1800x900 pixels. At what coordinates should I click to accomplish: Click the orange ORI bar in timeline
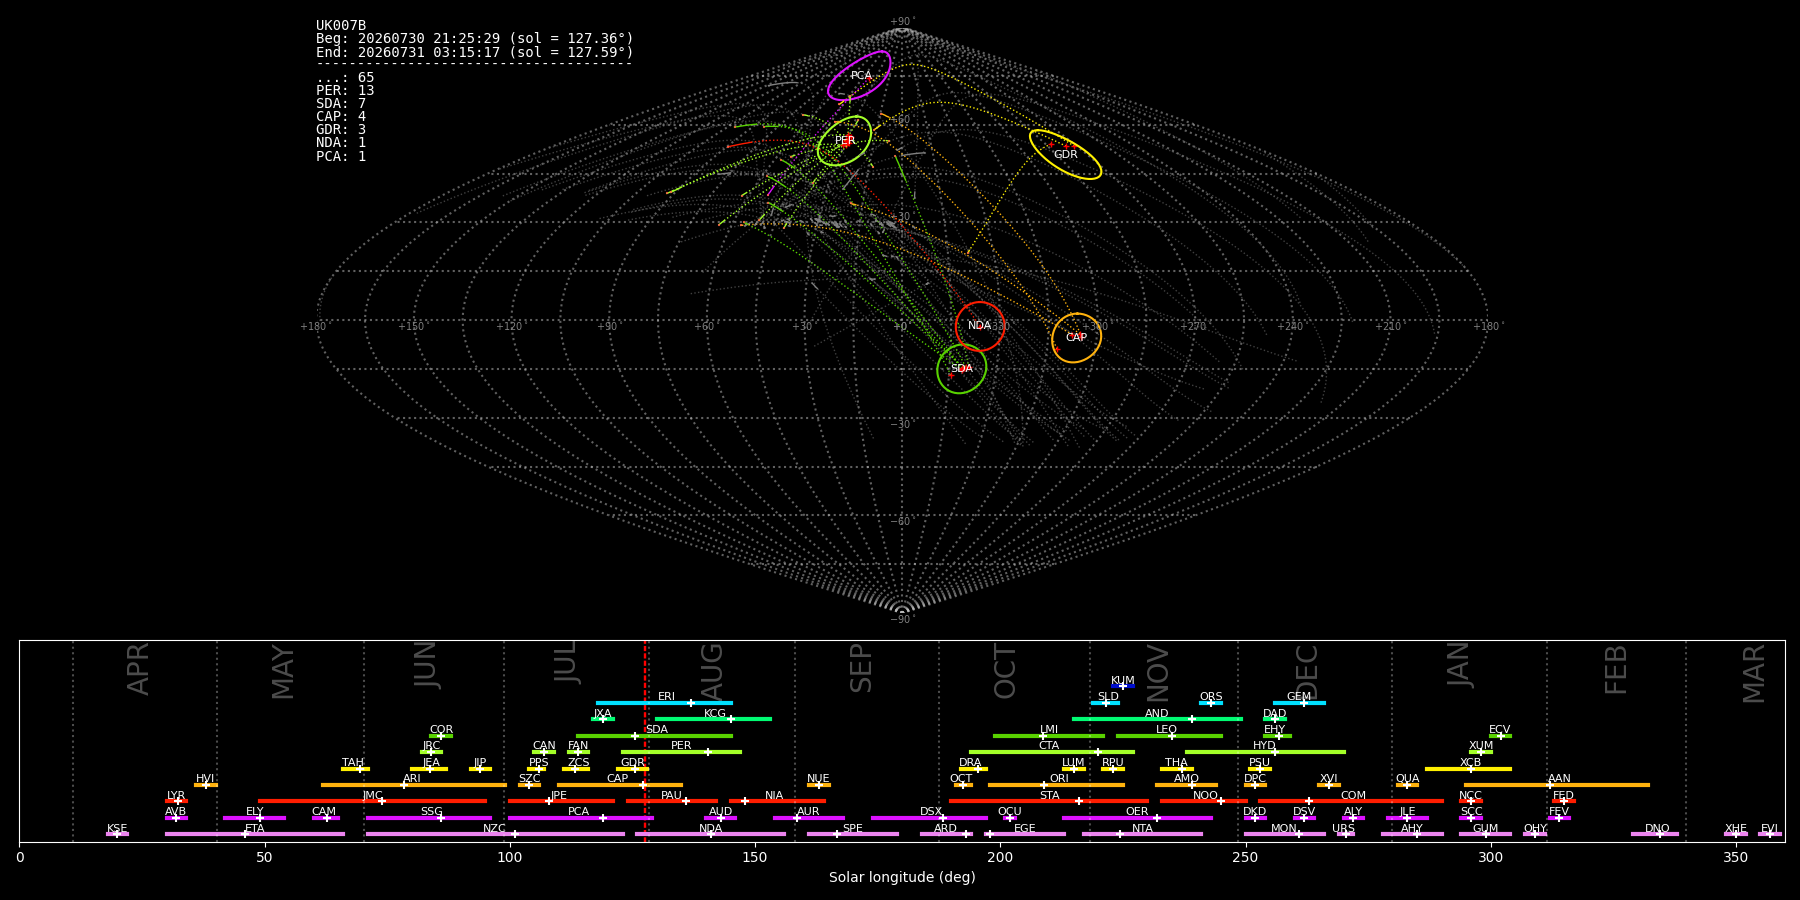tap(1056, 785)
